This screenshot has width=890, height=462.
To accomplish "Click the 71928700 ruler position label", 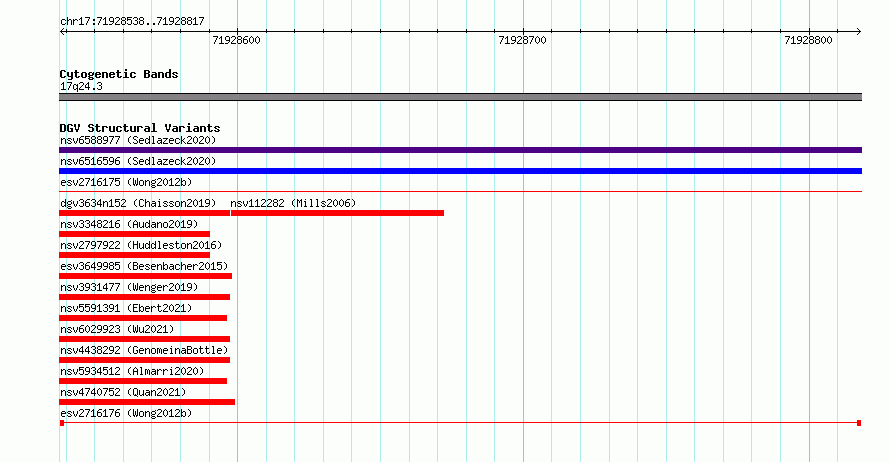I will (x=522, y=40).
